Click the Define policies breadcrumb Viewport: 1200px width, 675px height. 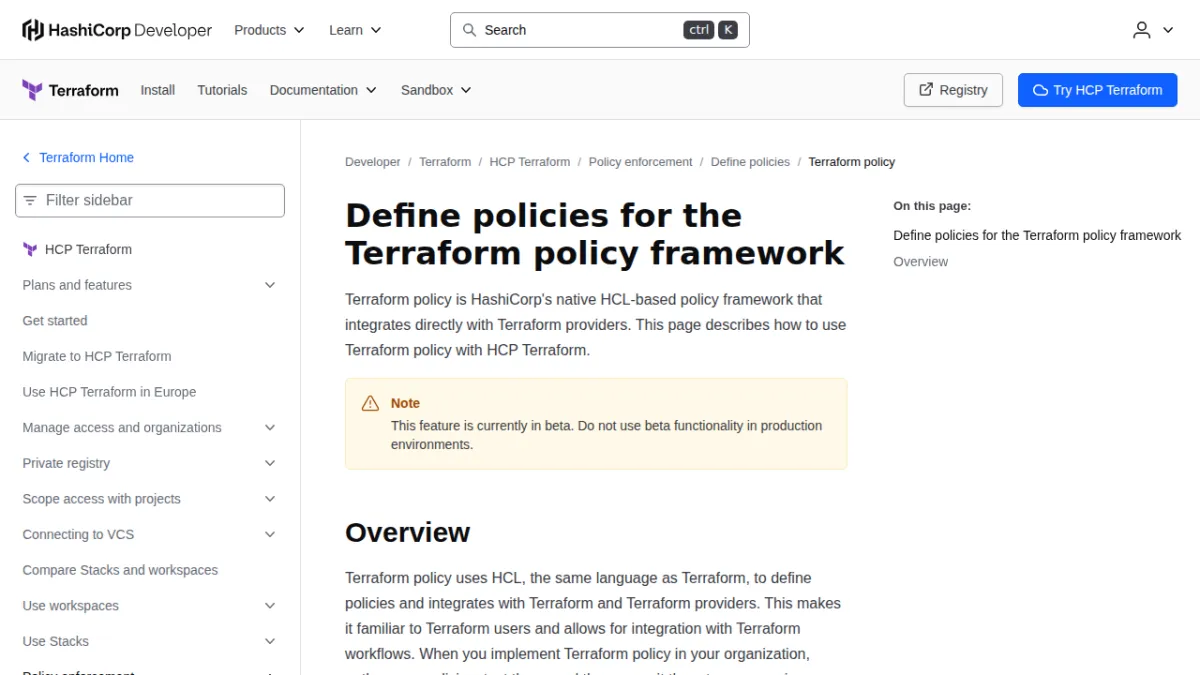coord(750,162)
